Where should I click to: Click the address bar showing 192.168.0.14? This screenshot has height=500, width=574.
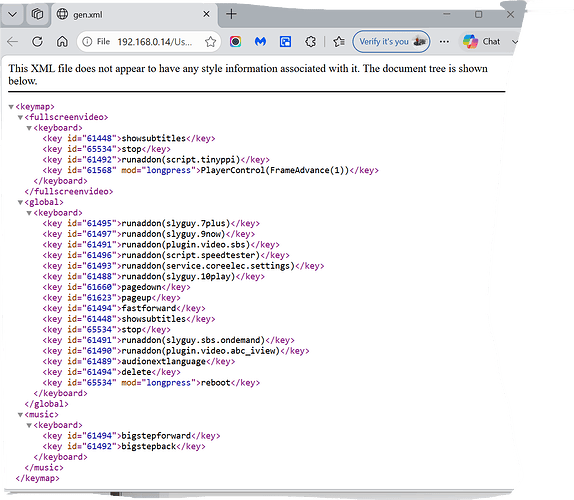[x=154, y=42]
